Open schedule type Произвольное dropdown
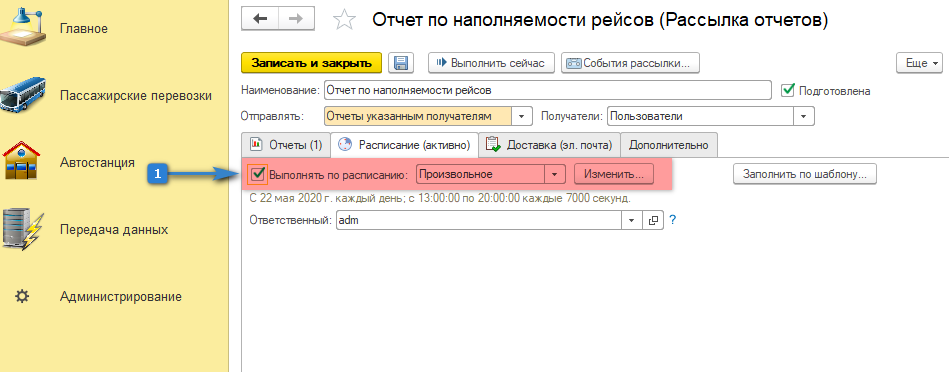The width and height of the screenshot is (949, 372). pos(555,174)
